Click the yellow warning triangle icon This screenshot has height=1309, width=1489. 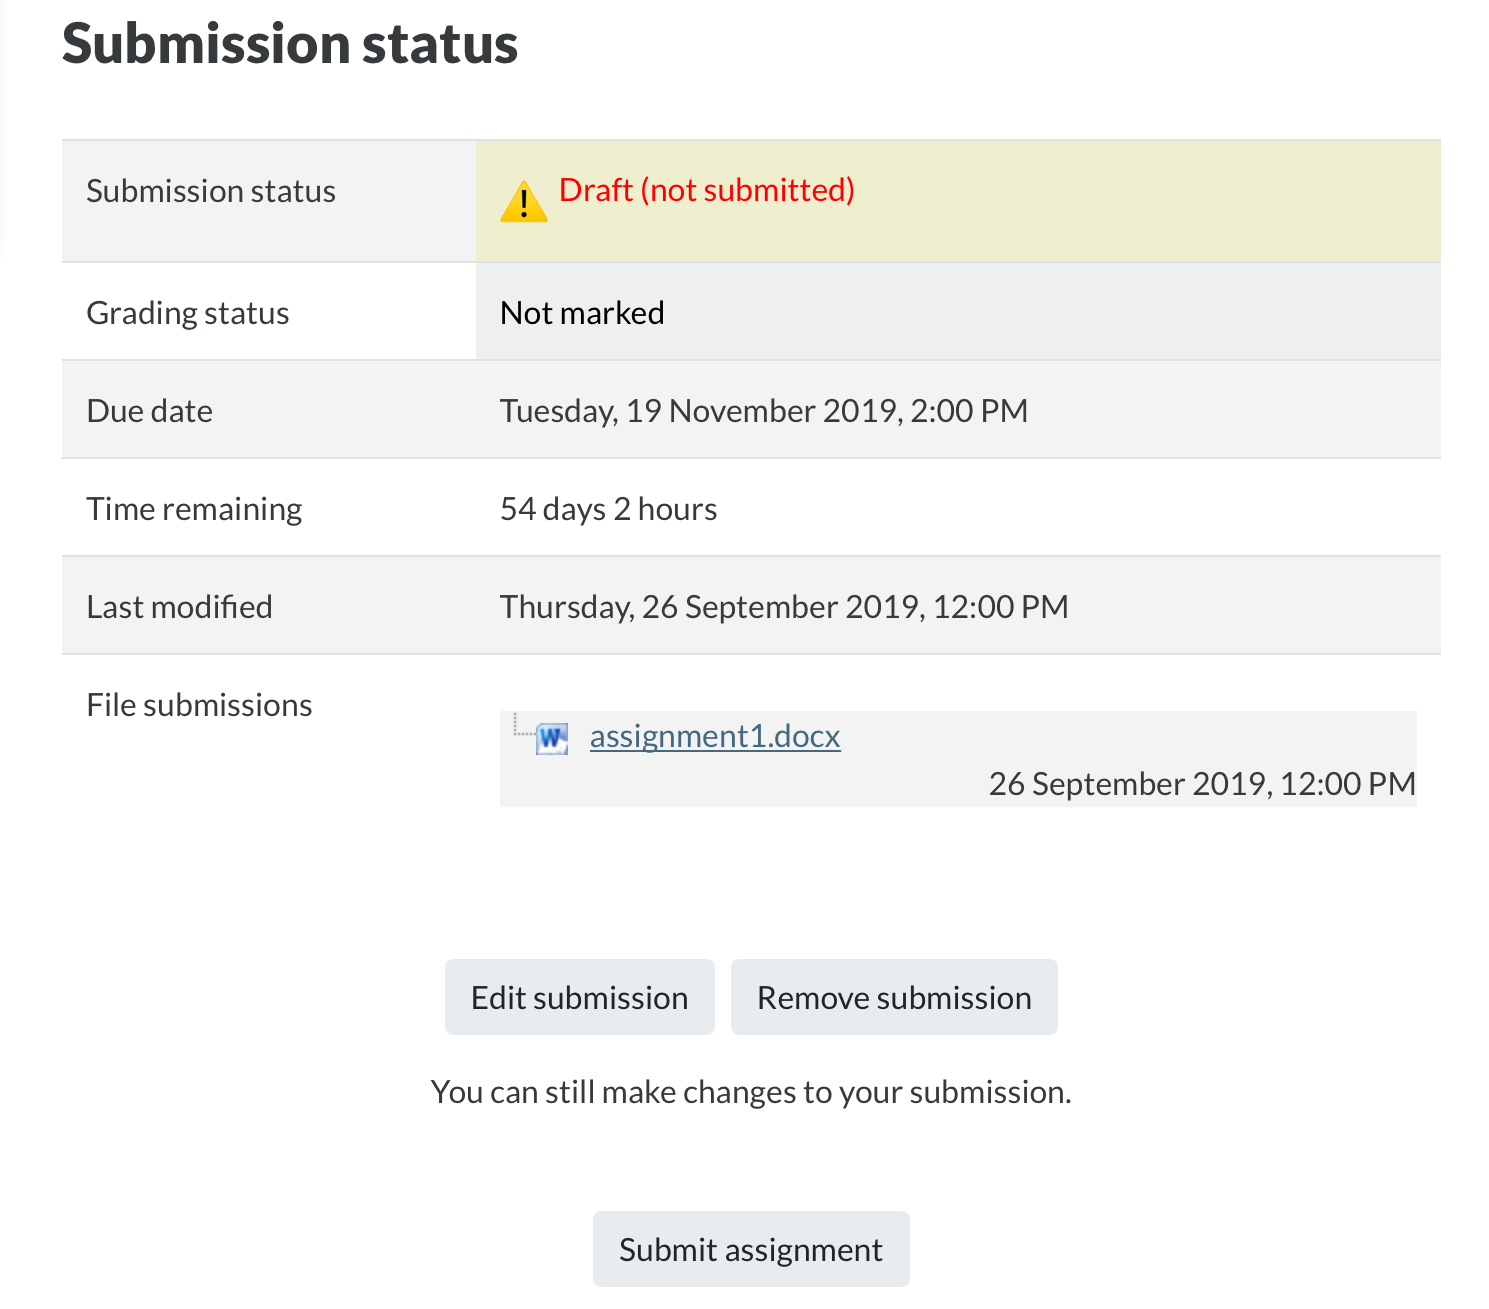click(523, 201)
